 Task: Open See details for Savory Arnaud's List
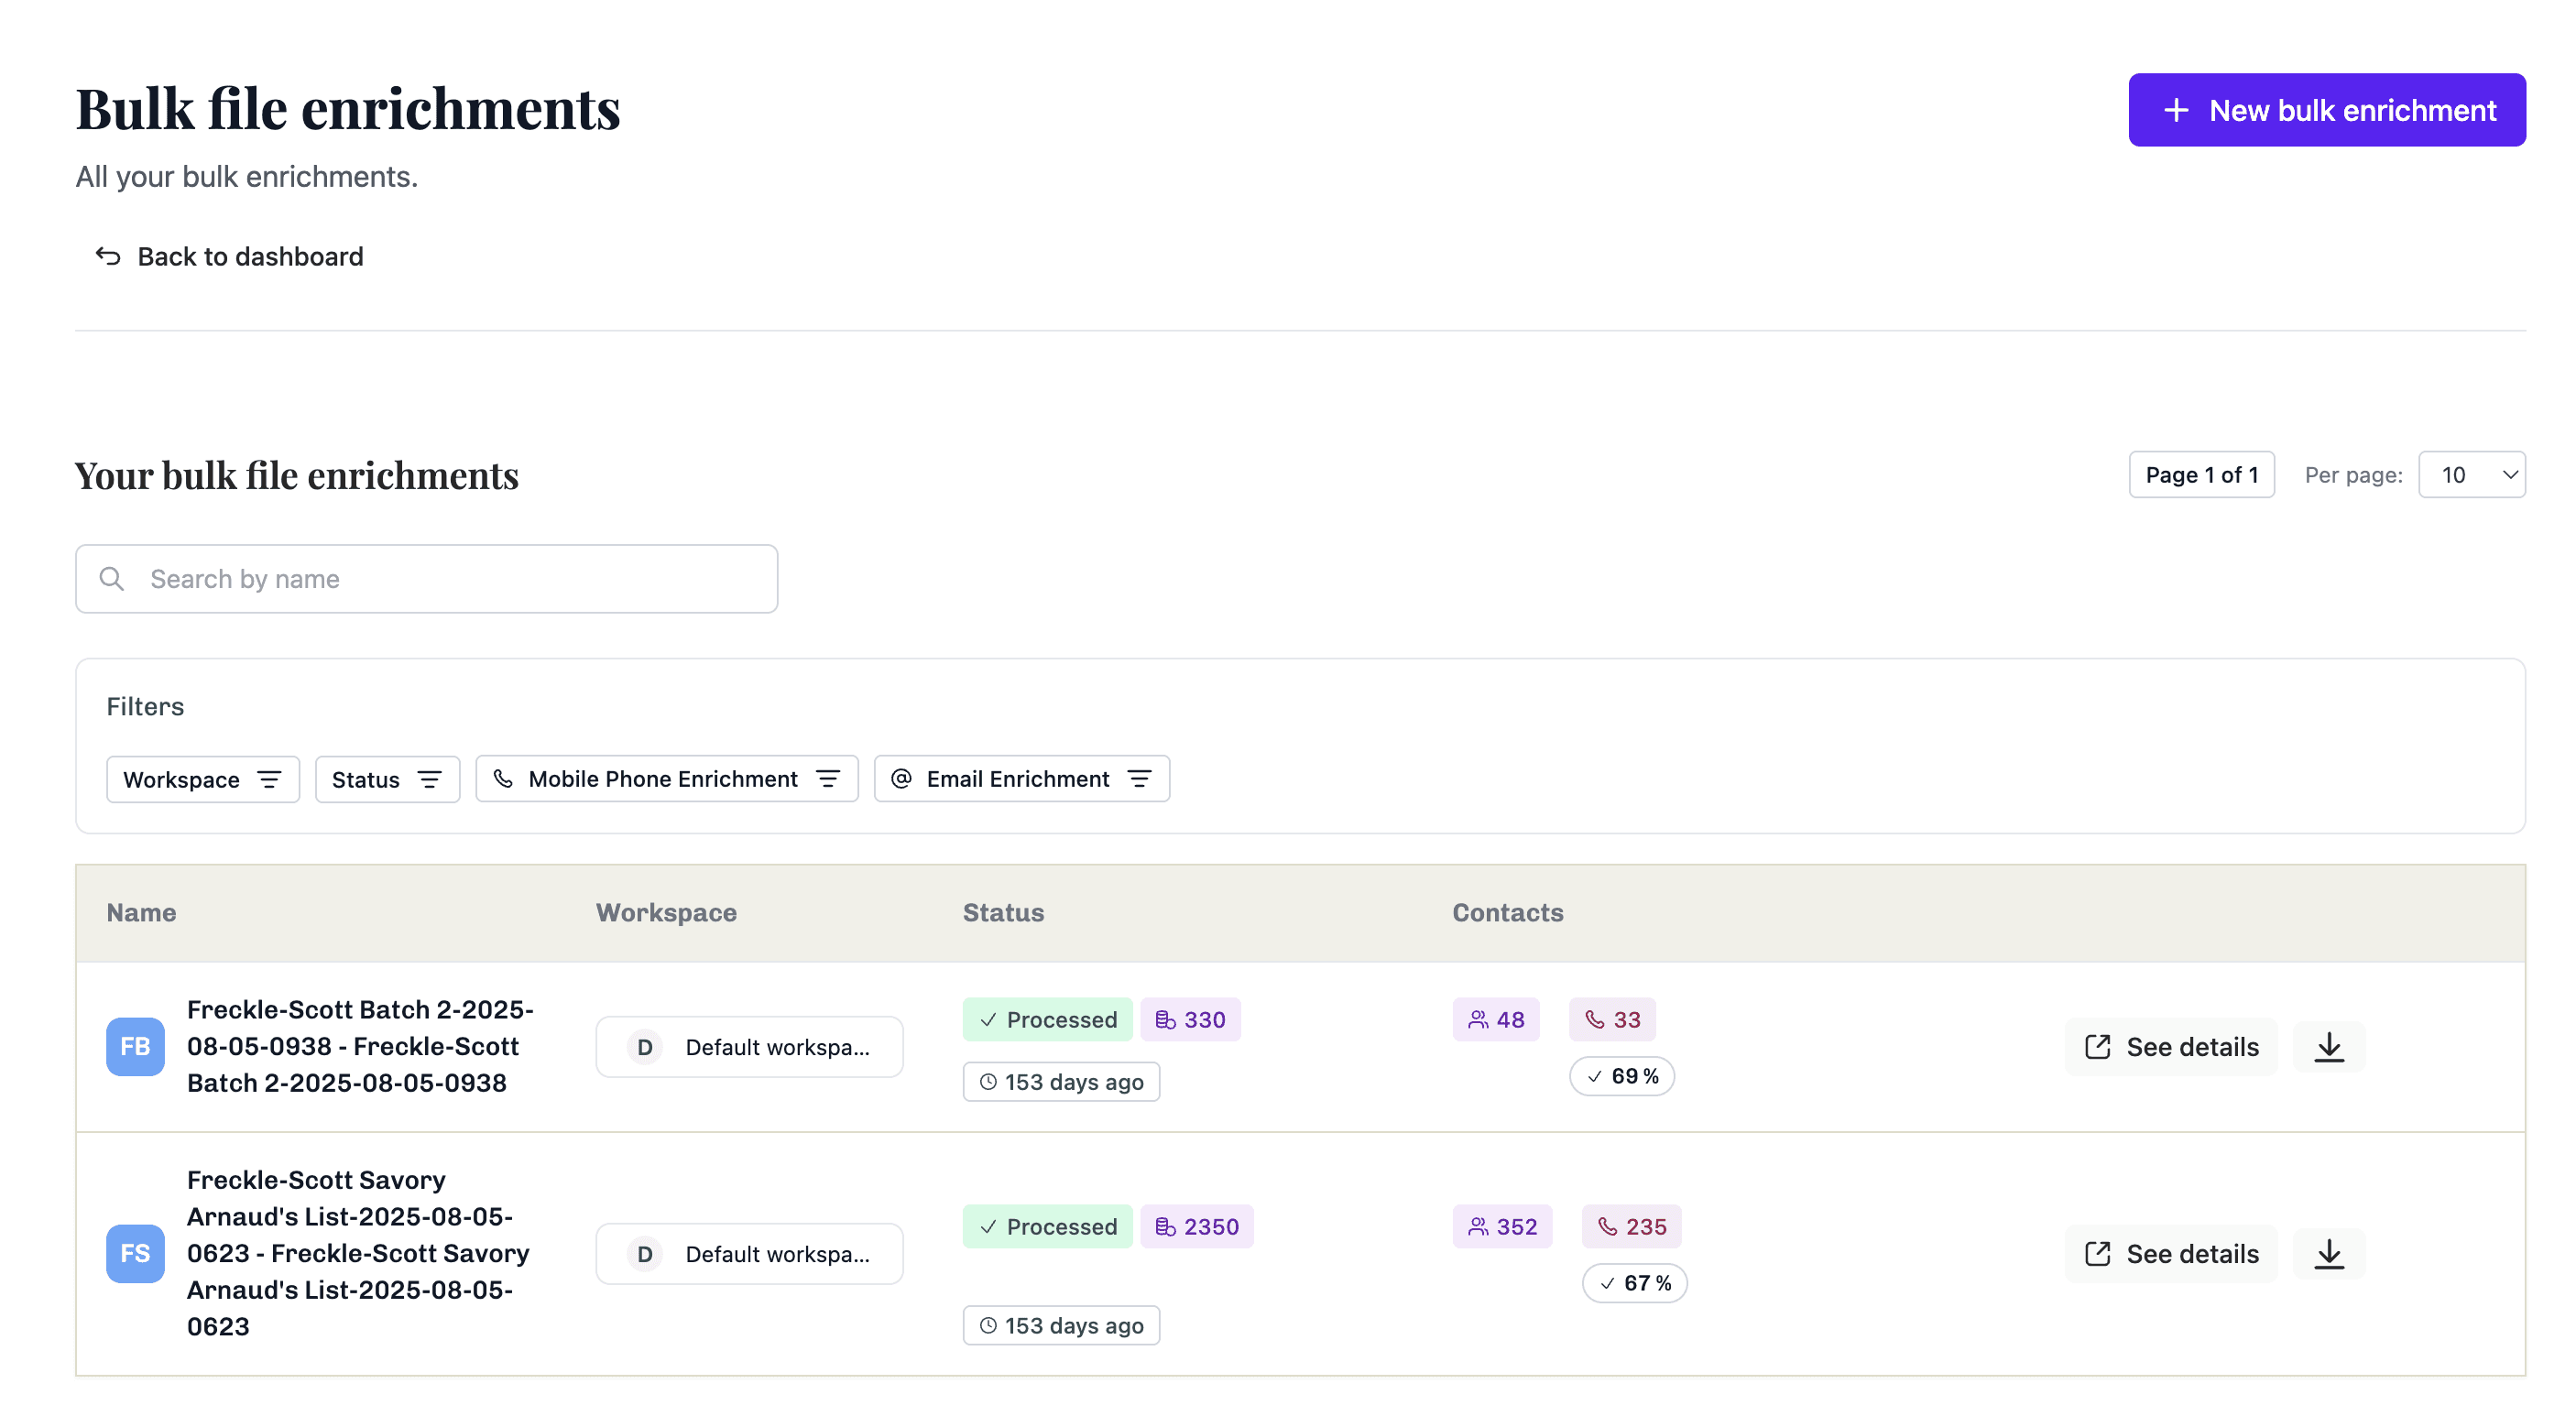2170,1253
